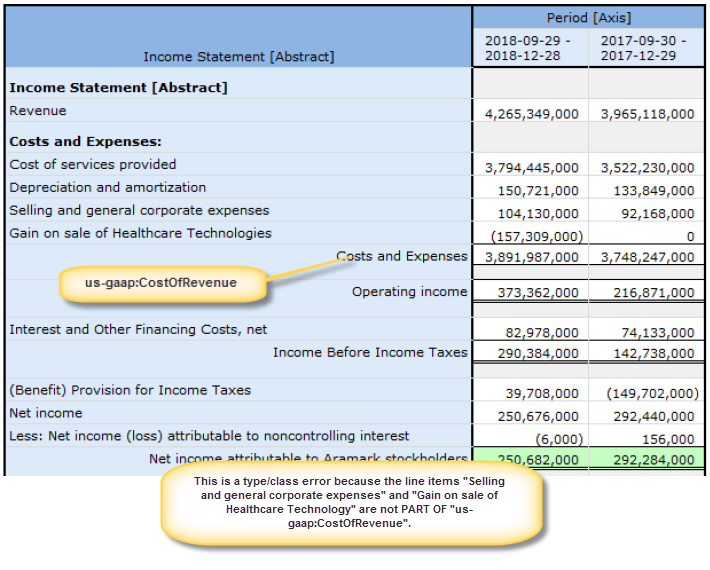The image size is (710, 570).
Task: Select the Period [Axis] column header
Action: (x=588, y=18)
